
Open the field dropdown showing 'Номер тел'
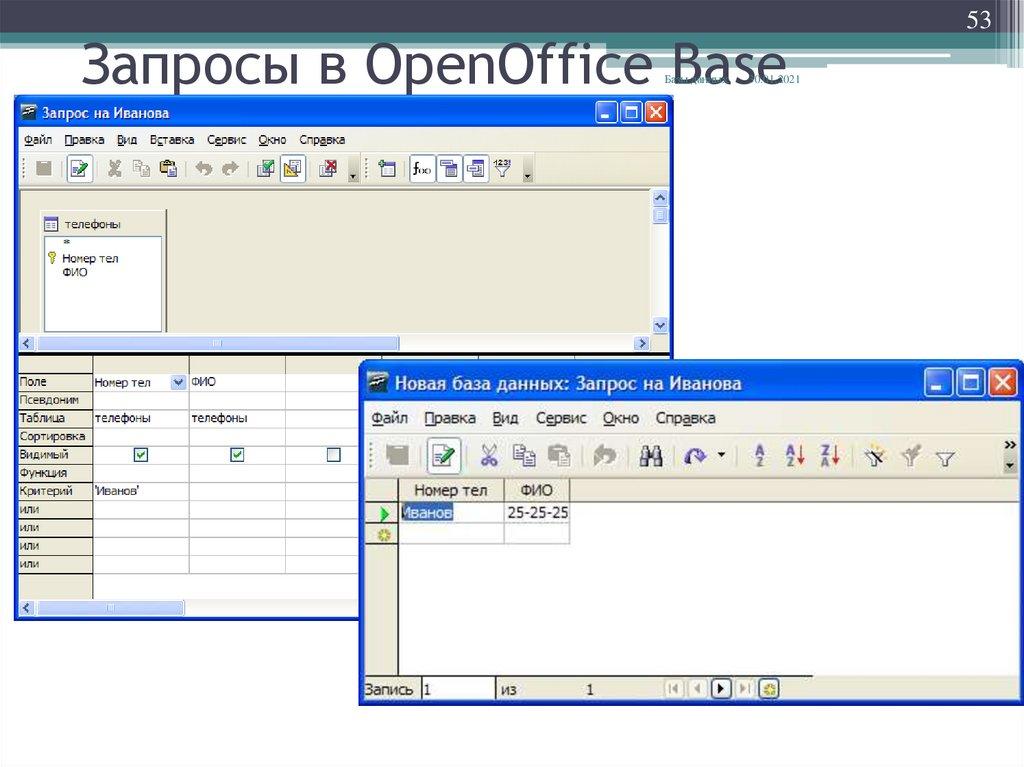pos(178,381)
